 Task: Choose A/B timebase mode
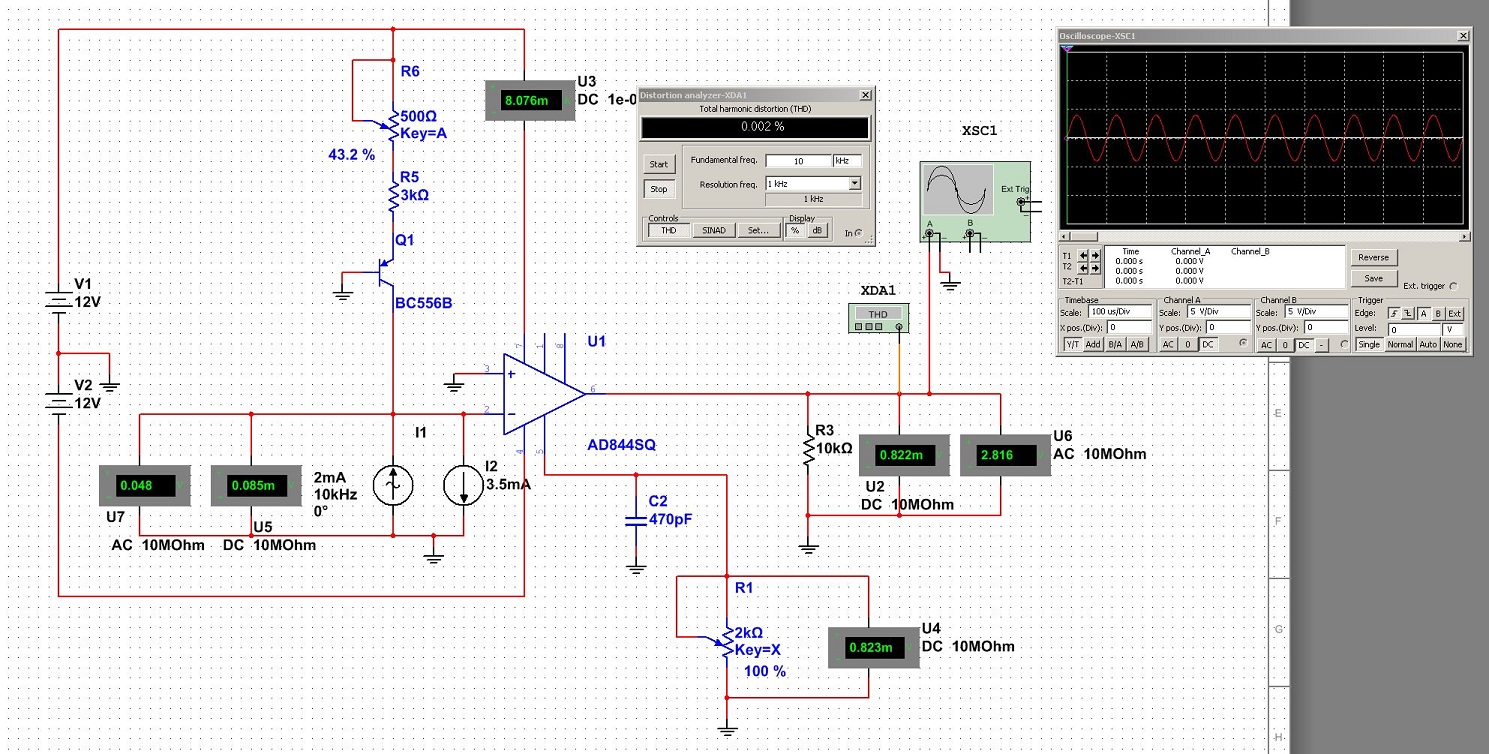click(x=1137, y=345)
